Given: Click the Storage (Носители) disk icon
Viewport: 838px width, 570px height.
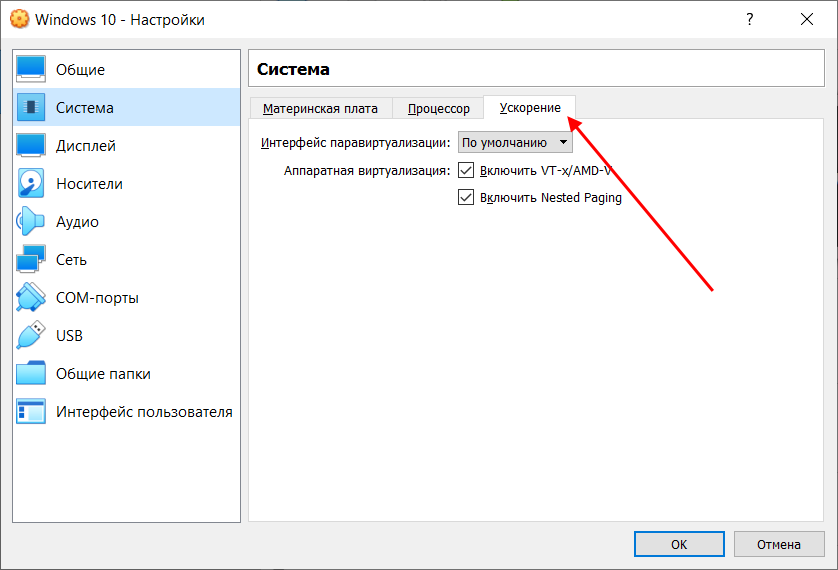Looking at the screenshot, I should pos(31,184).
